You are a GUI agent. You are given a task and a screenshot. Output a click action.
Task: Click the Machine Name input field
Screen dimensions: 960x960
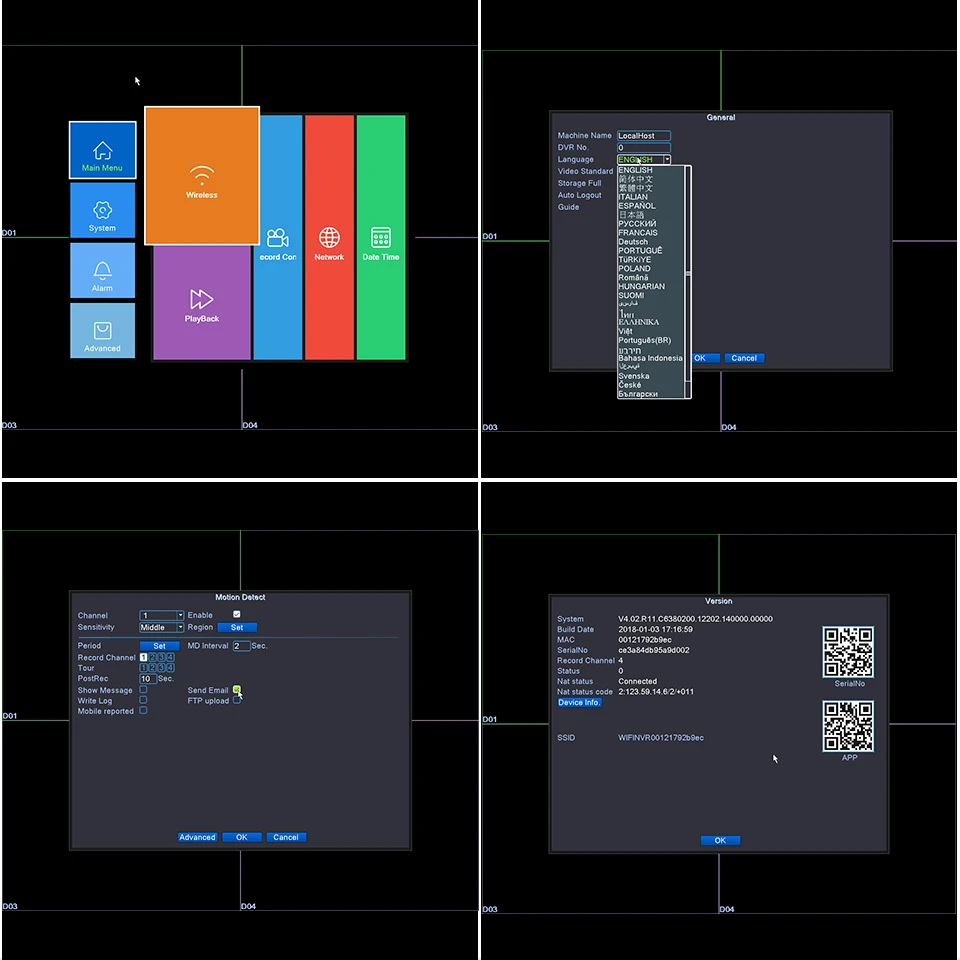coord(643,136)
